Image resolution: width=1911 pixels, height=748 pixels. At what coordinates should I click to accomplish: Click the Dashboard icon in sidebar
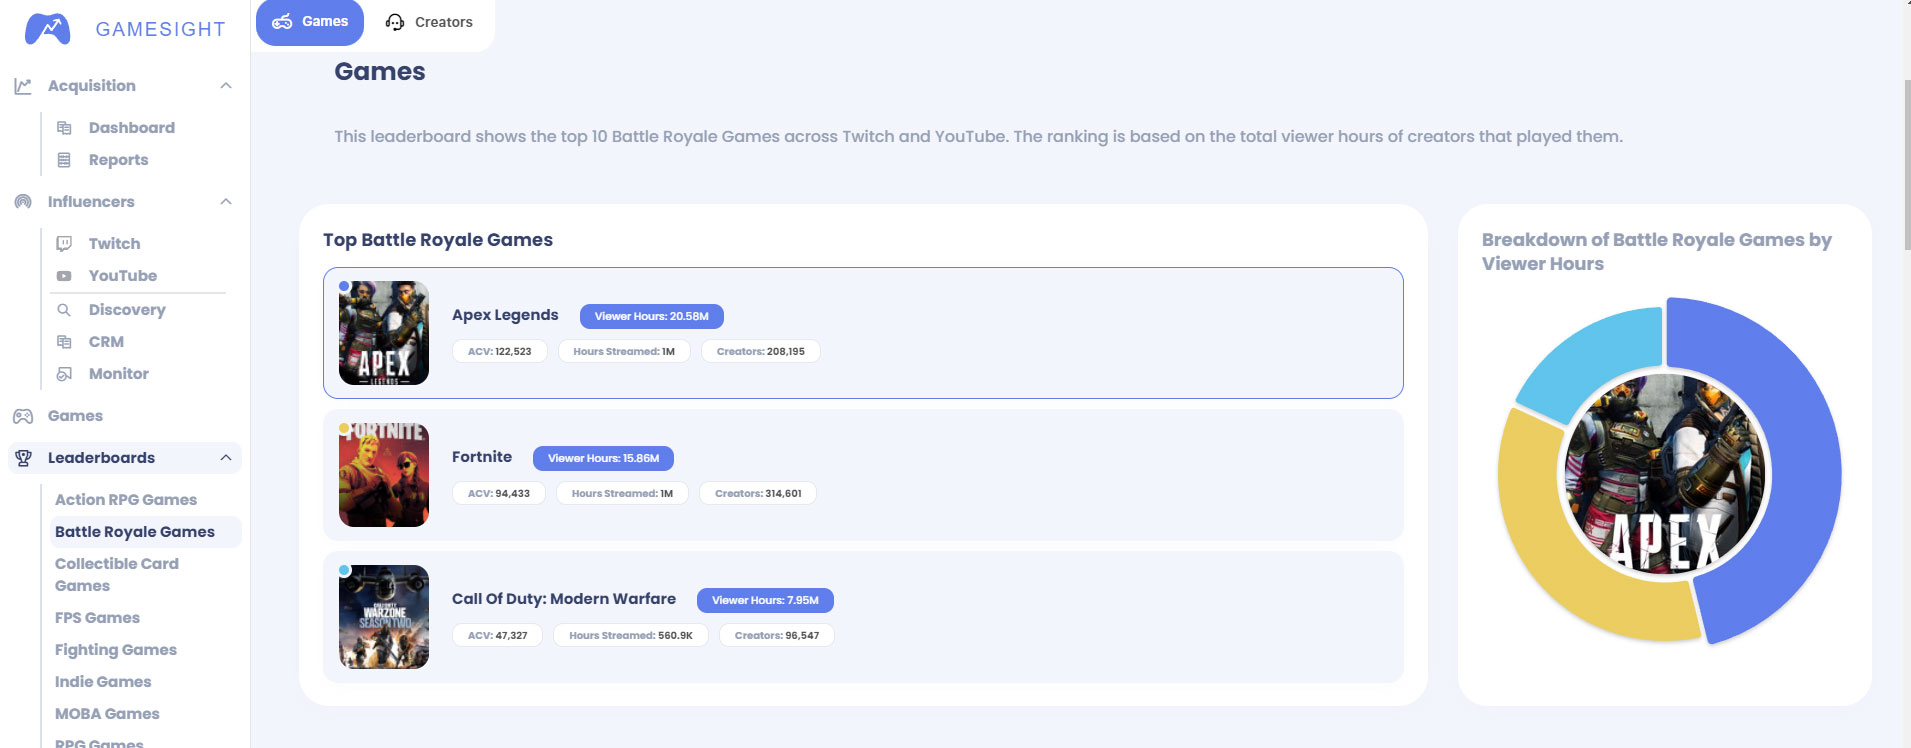[64, 128]
